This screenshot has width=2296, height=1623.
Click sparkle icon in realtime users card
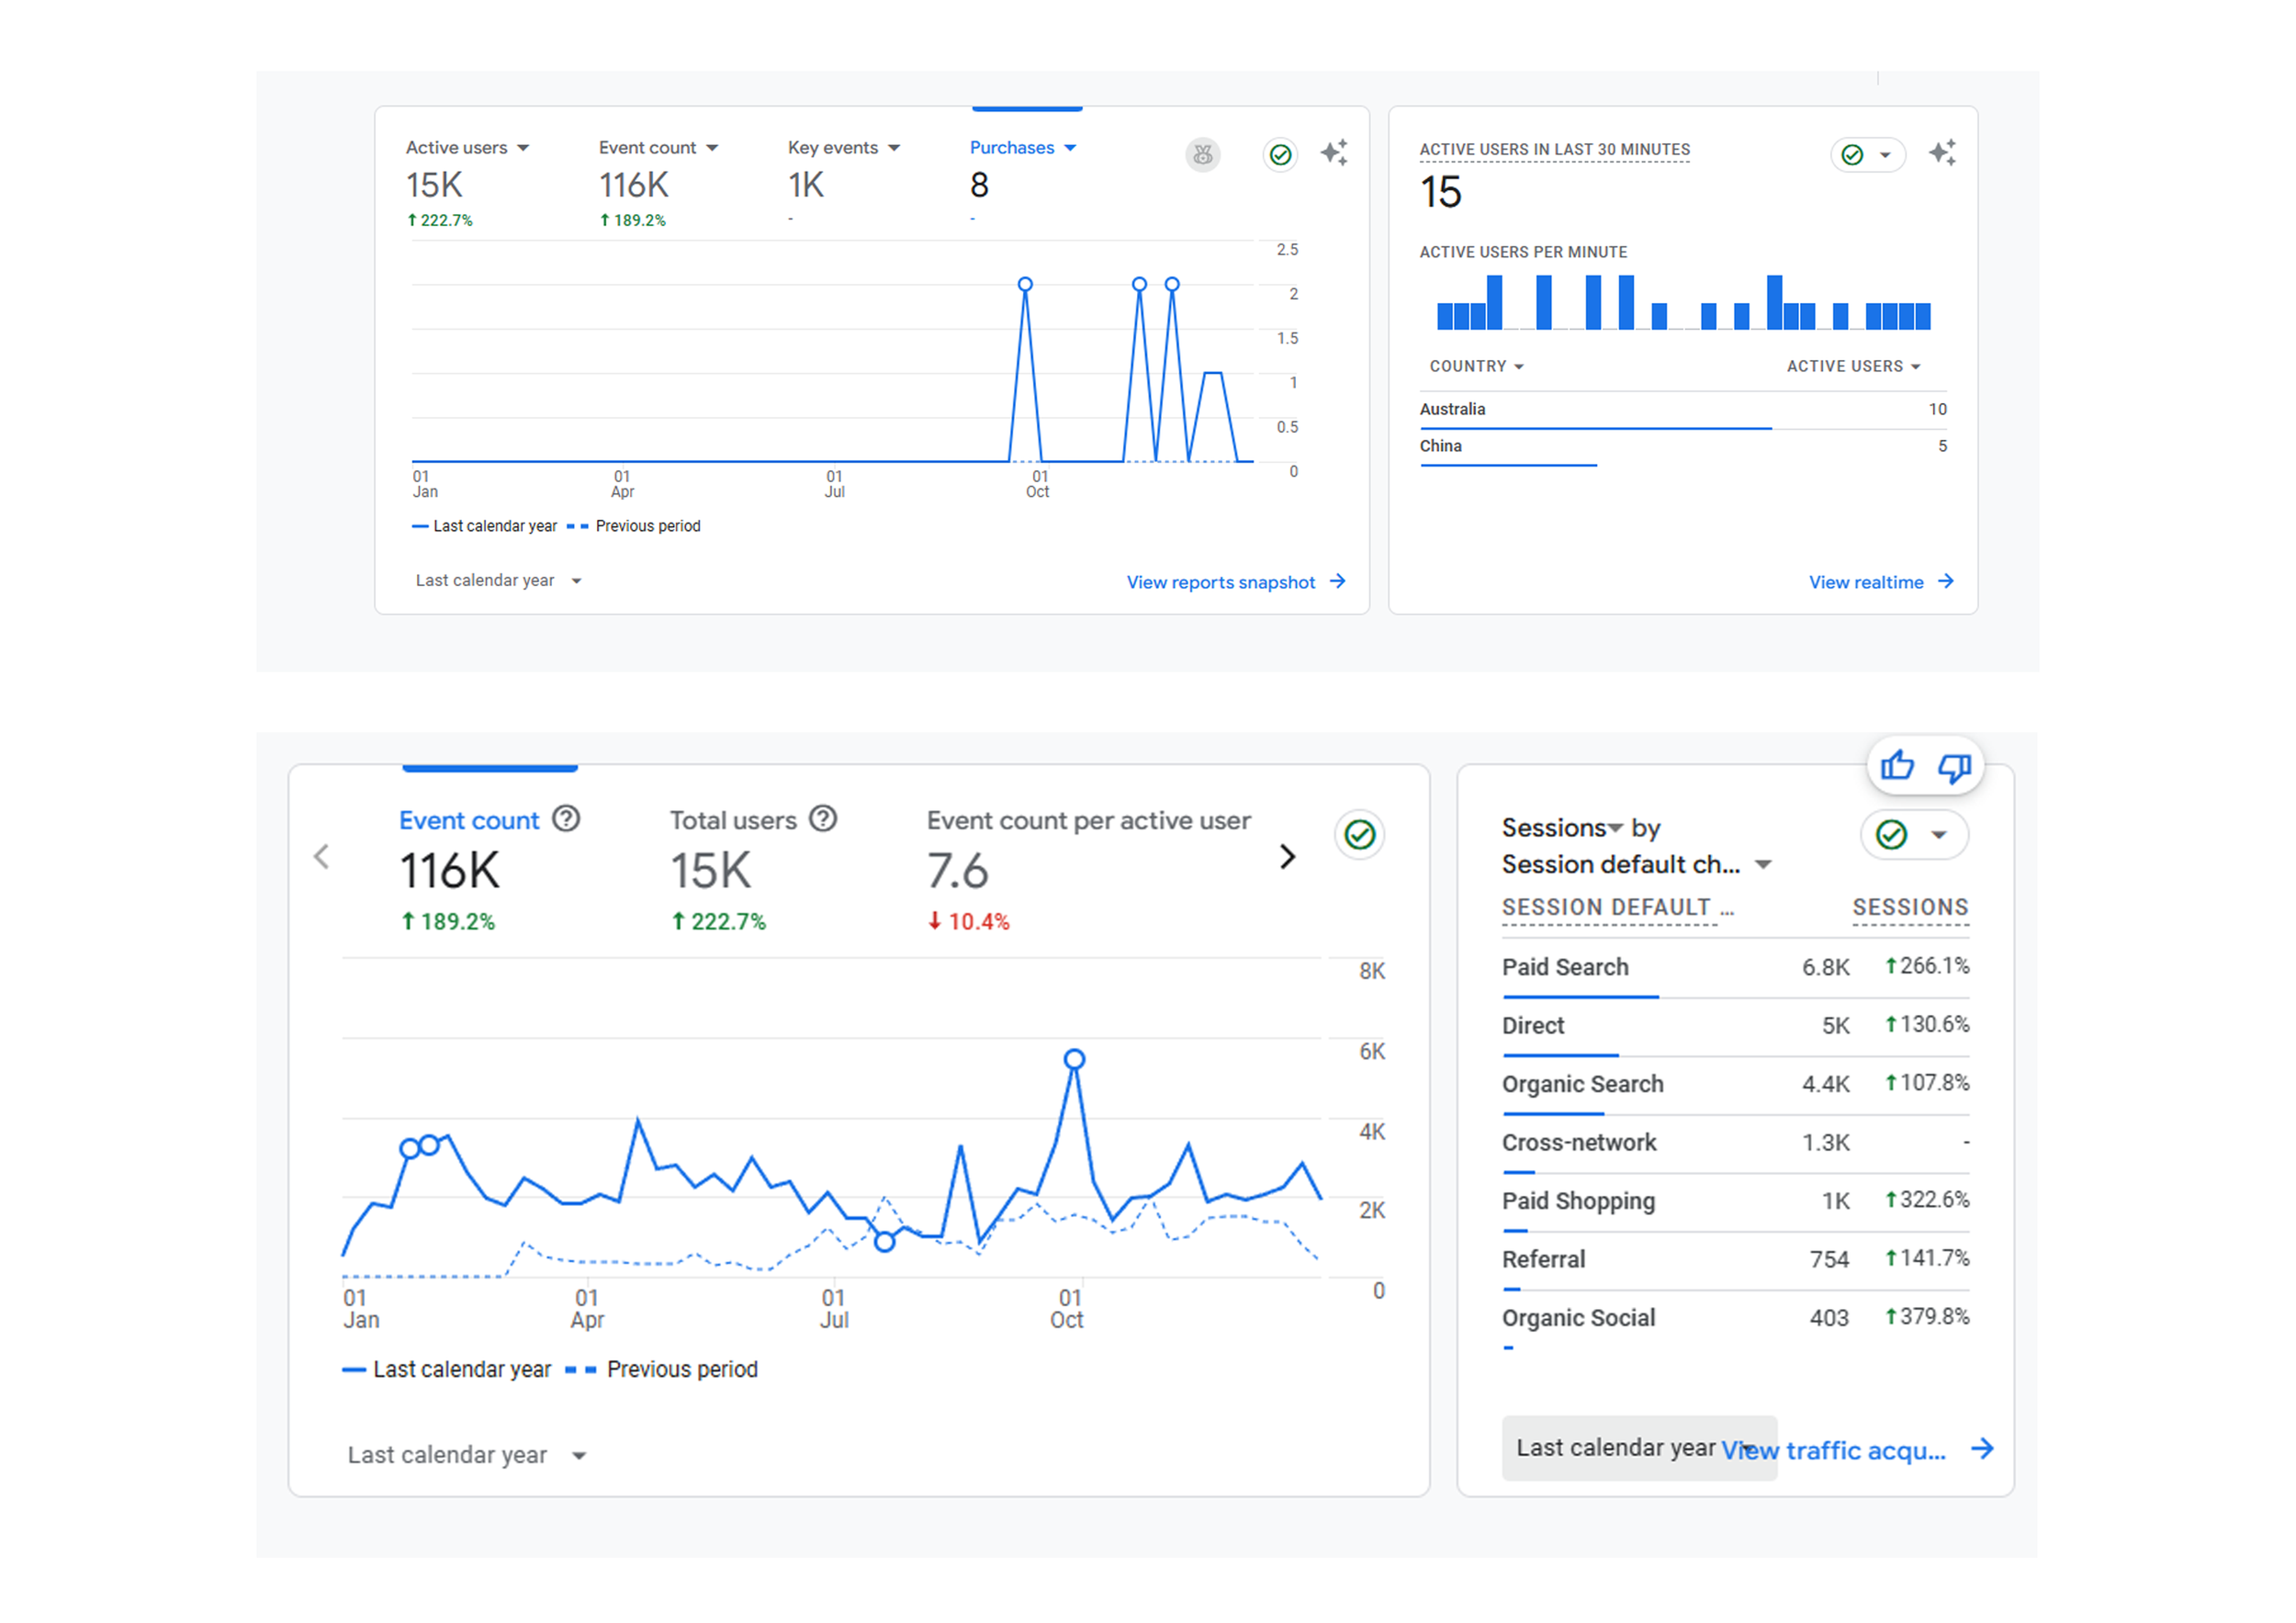point(1941,153)
